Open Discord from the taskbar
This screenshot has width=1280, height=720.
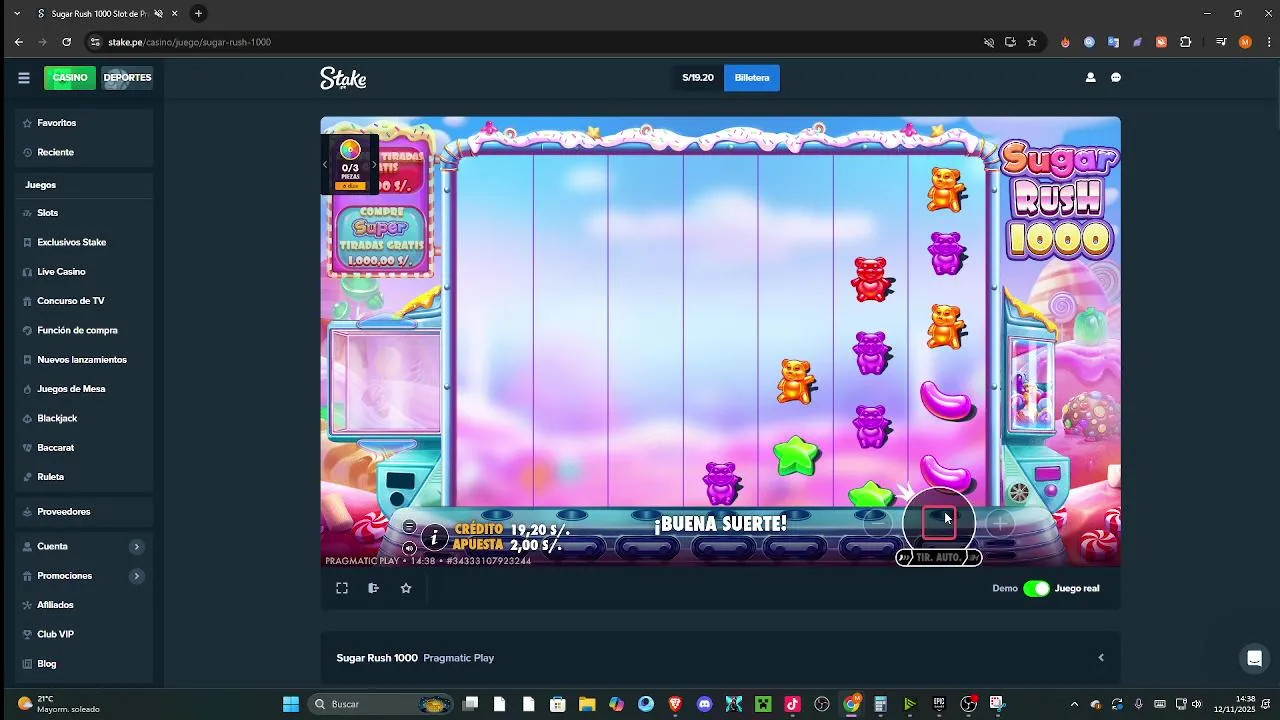[705, 704]
